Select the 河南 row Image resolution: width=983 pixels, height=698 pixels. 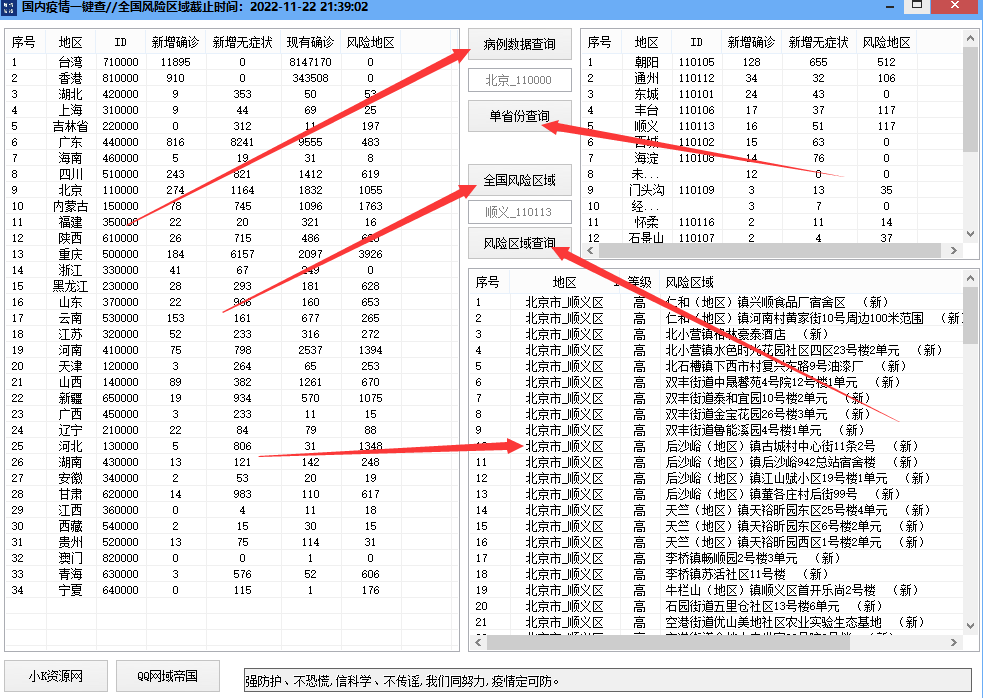(232, 350)
